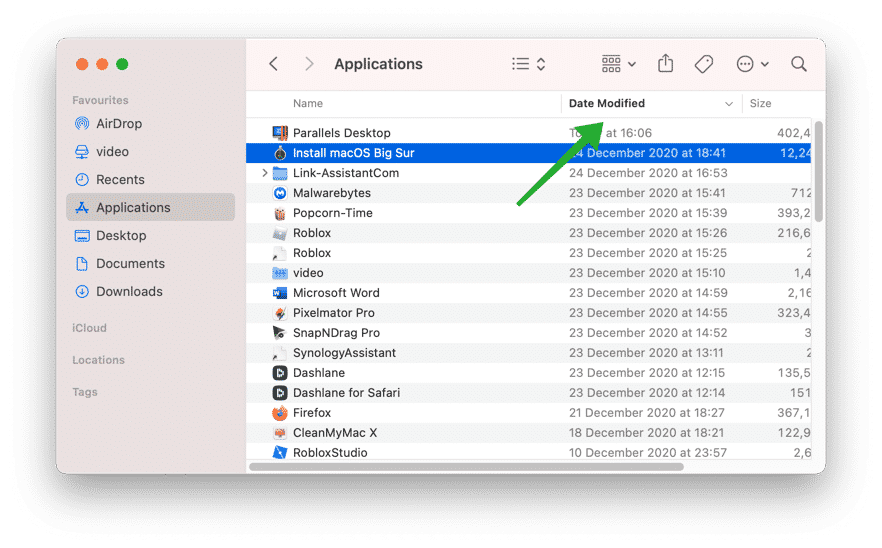This screenshot has height=548, width=882.
Task: Select Downloads in the sidebar
Action: (151, 291)
